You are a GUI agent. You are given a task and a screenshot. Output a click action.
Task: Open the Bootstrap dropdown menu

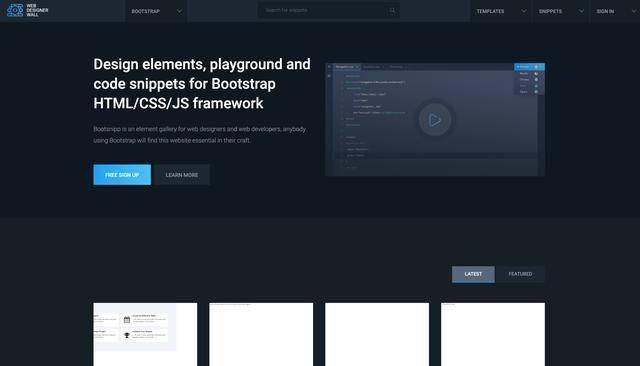click(156, 11)
